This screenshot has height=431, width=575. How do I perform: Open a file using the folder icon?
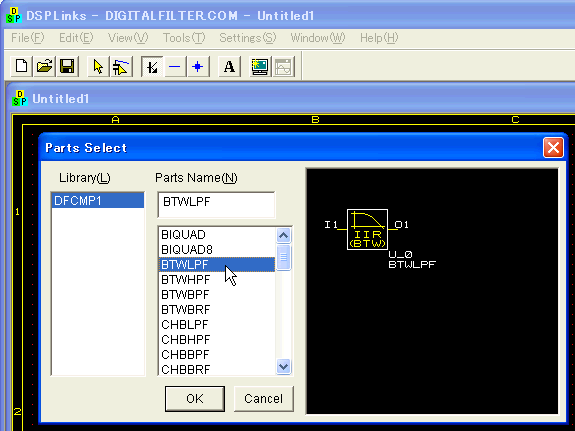click(x=44, y=66)
